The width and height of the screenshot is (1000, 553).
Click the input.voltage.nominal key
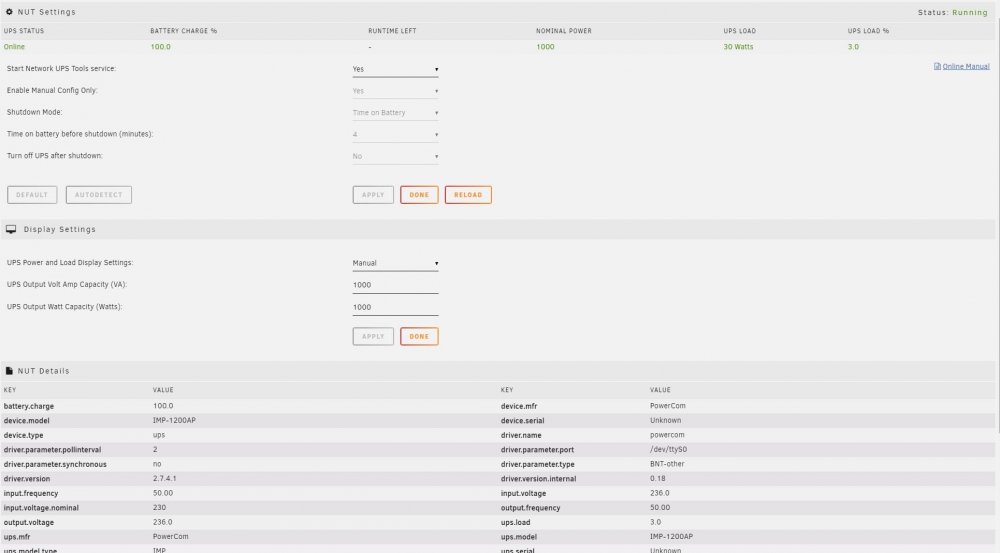(41, 508)
